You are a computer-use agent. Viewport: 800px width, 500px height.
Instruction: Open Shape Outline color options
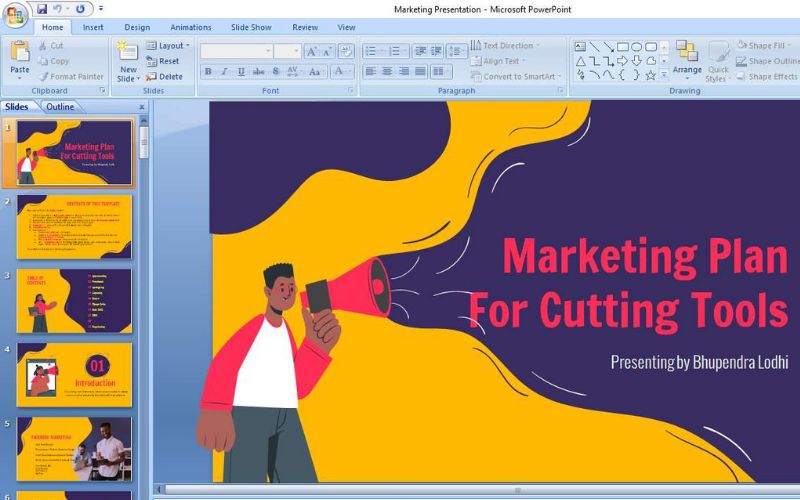[x=768, y=61]
